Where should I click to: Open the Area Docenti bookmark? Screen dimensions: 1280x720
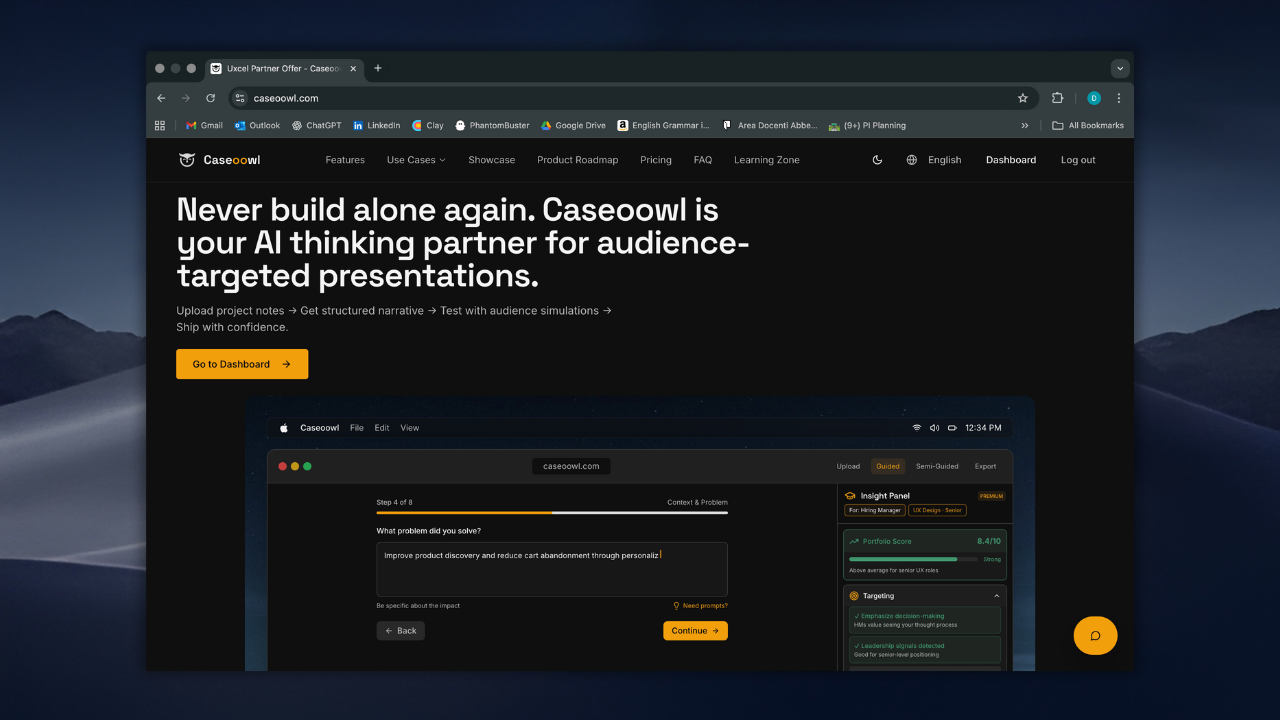point(769,126)
